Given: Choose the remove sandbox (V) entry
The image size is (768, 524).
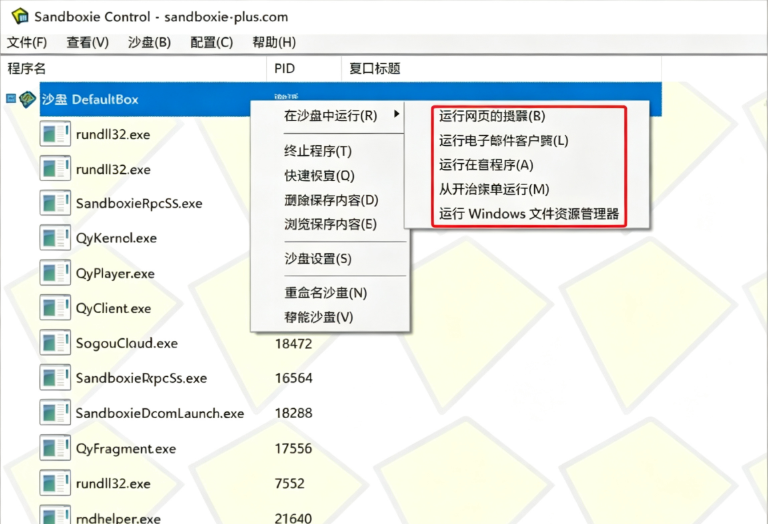Looking at the screenshot, I should pyautogui.click(x=319, y=317).
